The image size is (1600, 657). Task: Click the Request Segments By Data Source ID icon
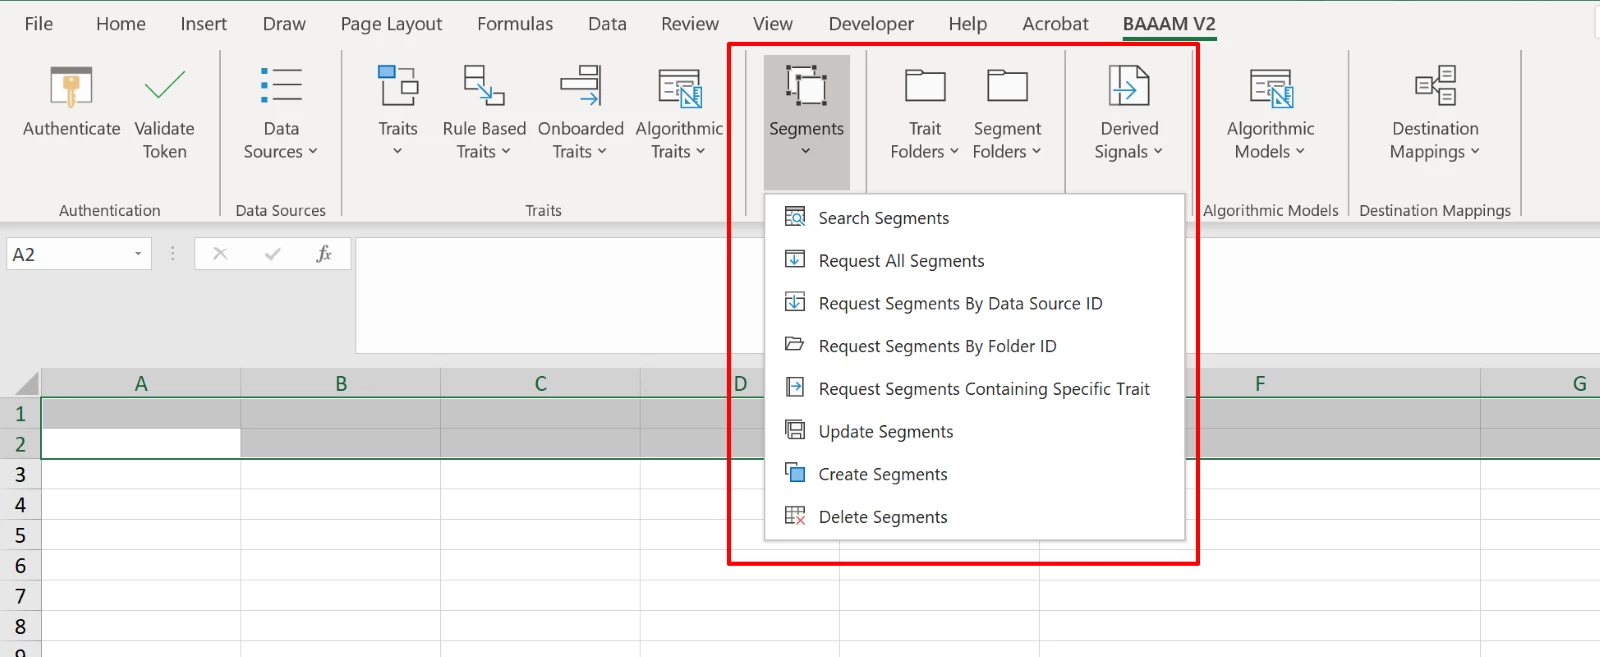point(795,302)
